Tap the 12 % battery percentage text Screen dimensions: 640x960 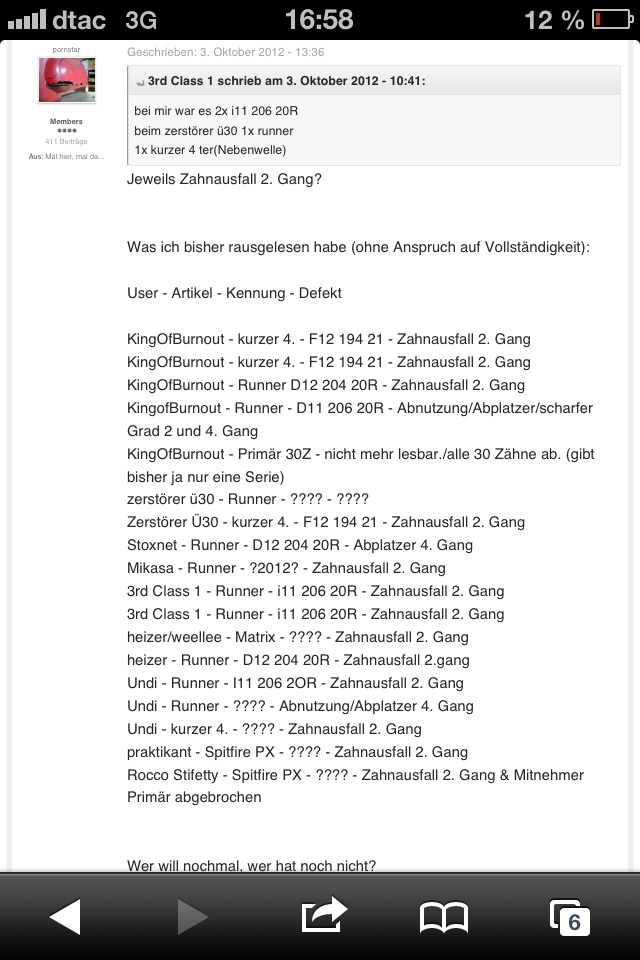click(553, 19)
